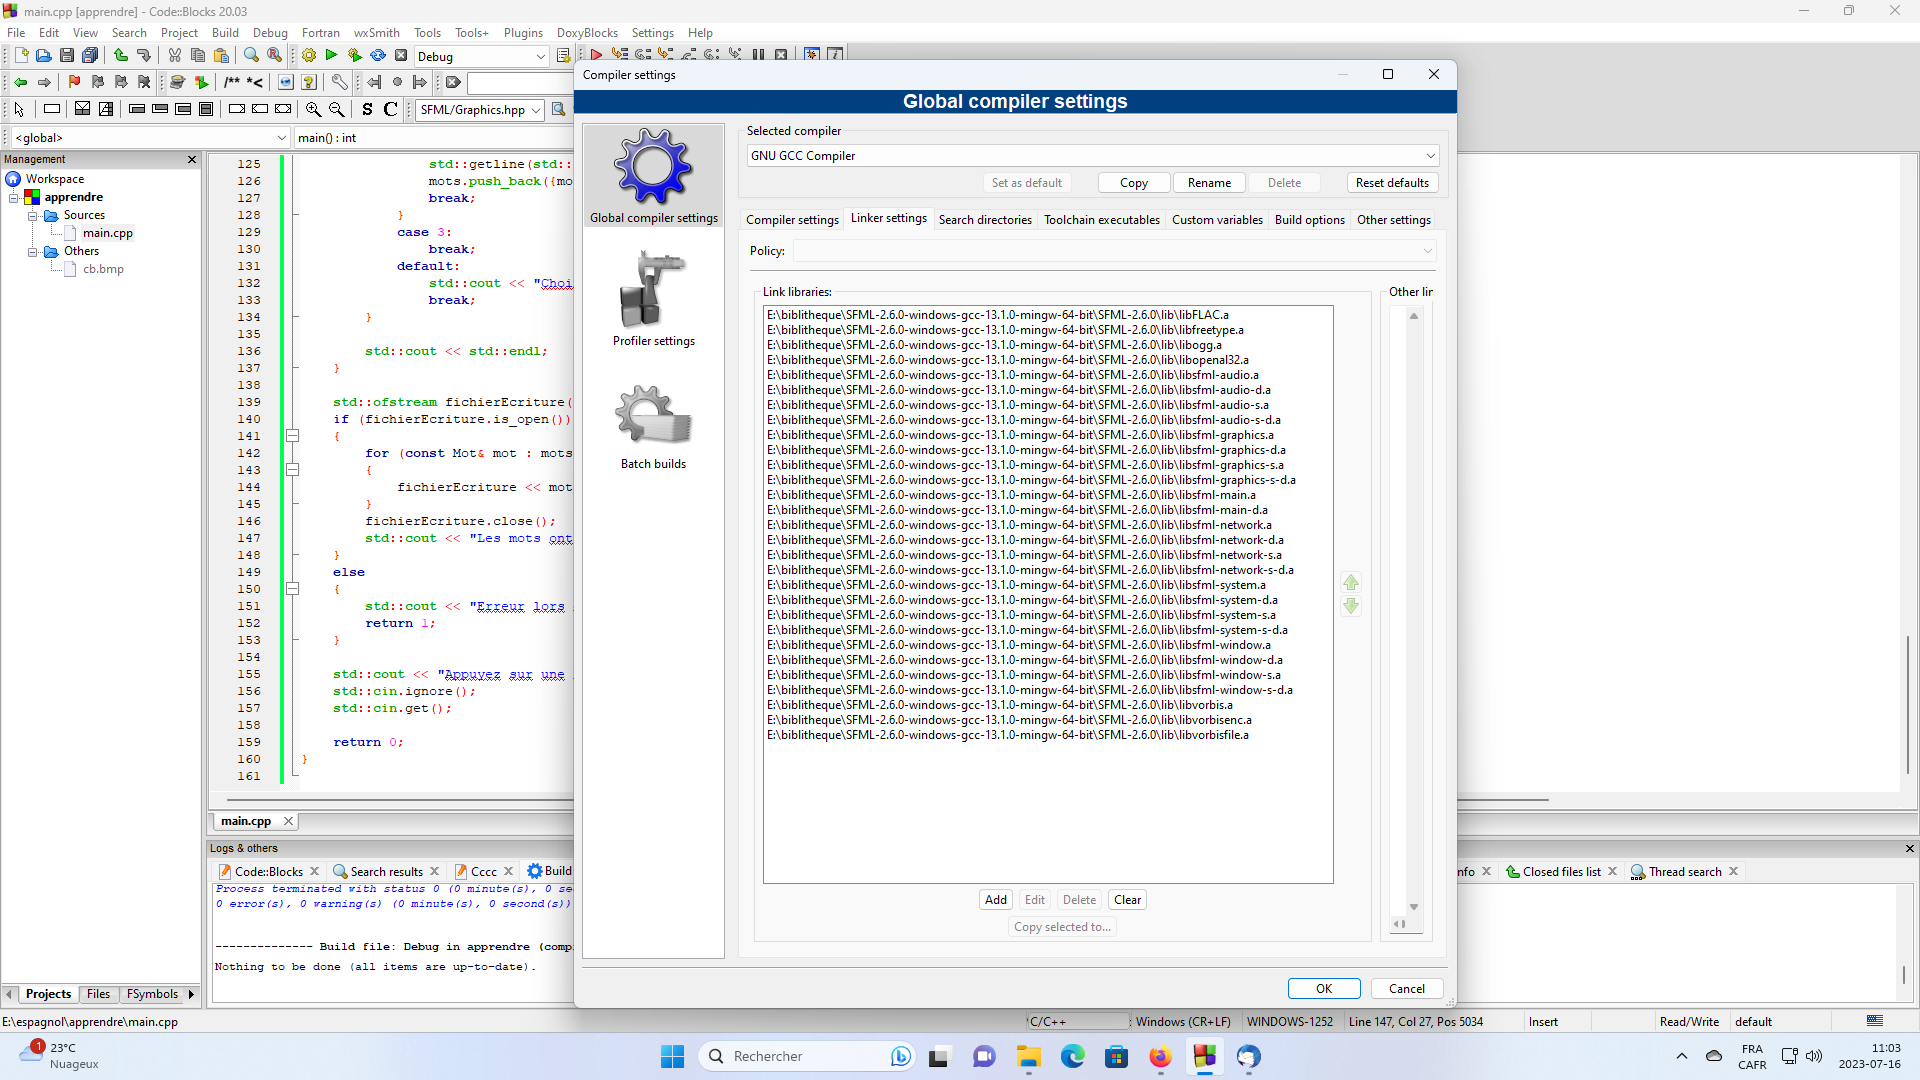The width and height of the screenshot is (1920, 1080).
Task: Switch to the Toolchain executables tab
Action: [1102, 220]
